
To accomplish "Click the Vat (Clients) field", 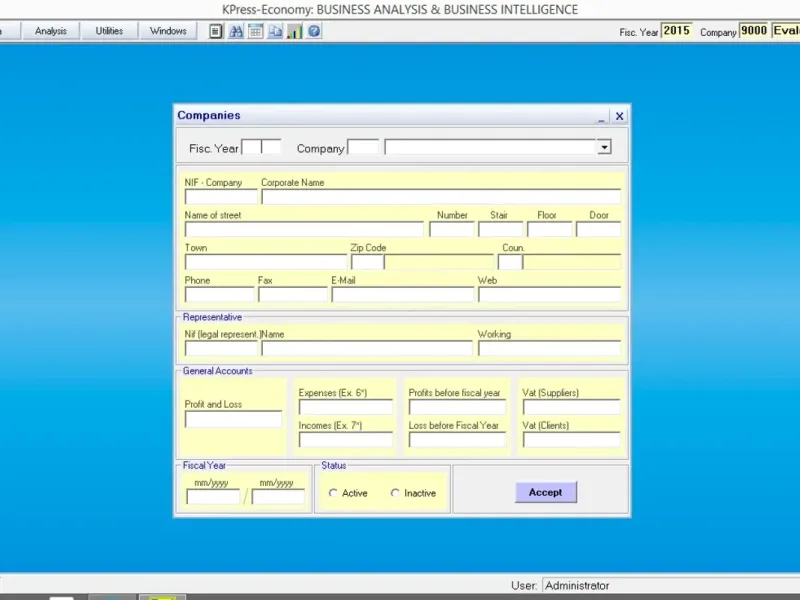I will pos(572,440).
